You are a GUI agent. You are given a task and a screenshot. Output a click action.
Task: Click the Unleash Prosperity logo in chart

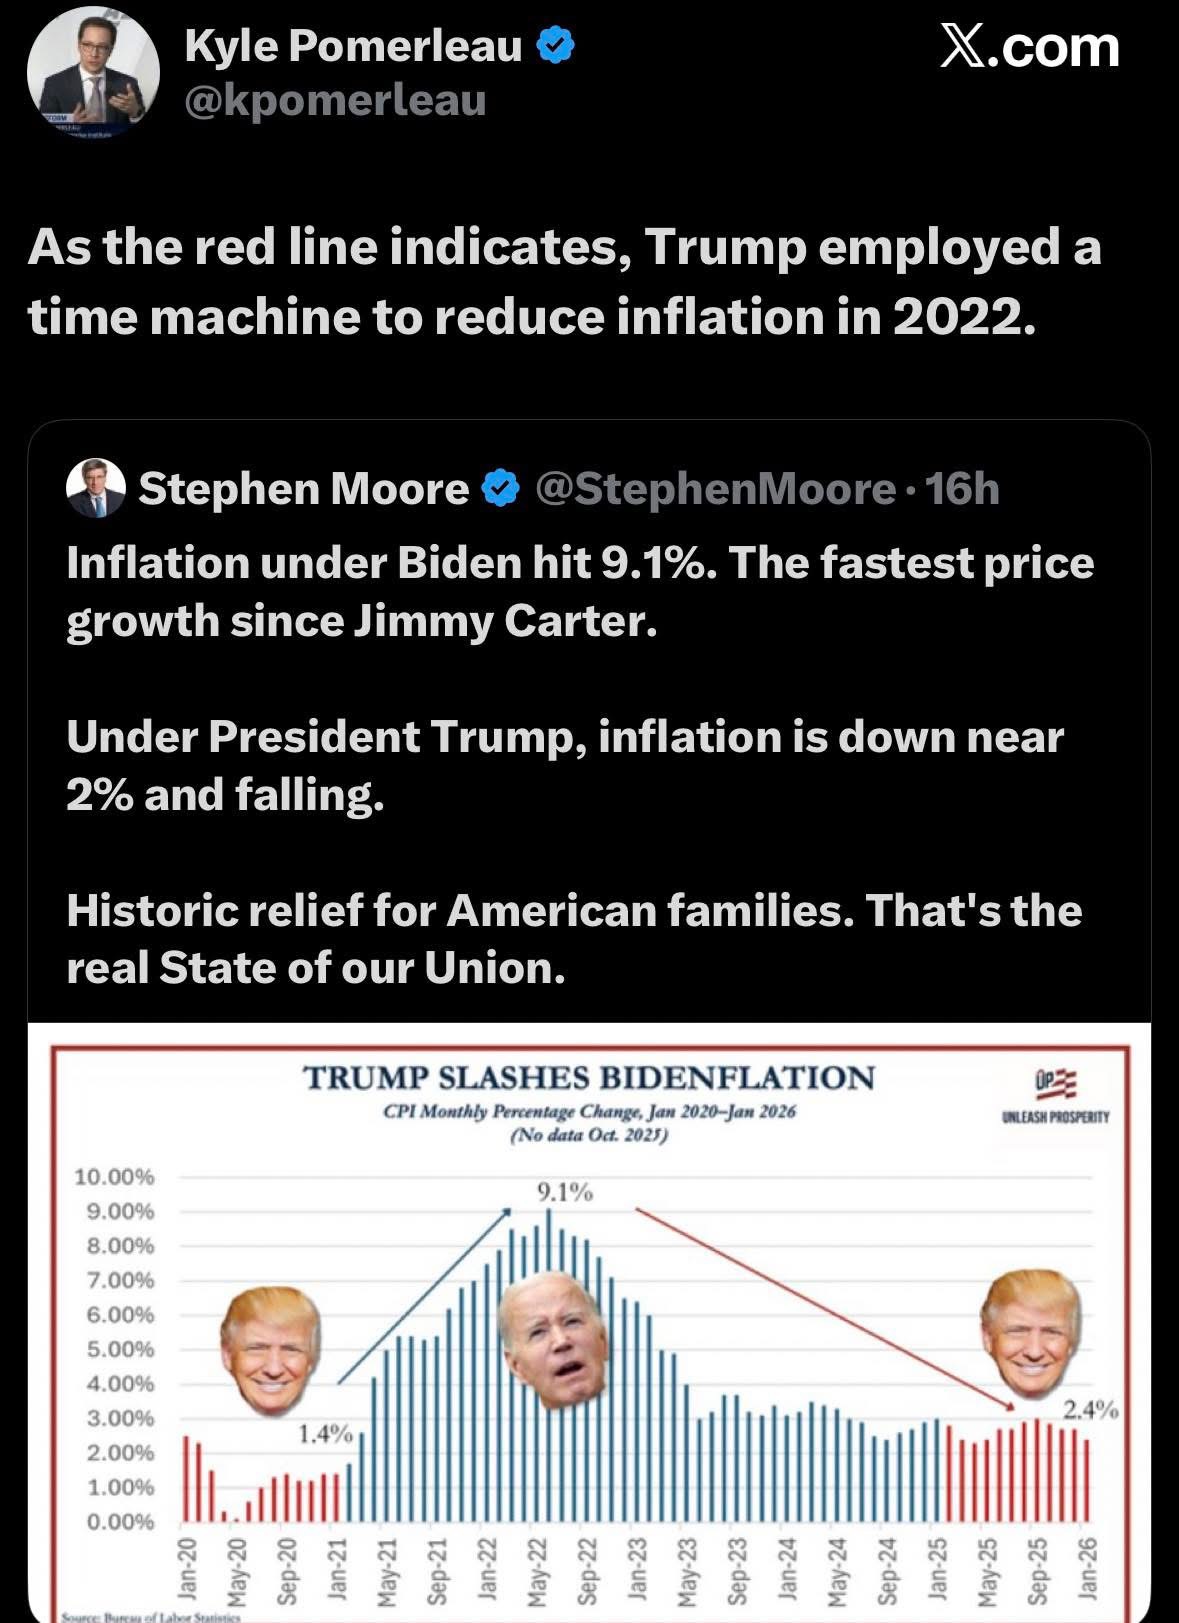(1054, 1095)
